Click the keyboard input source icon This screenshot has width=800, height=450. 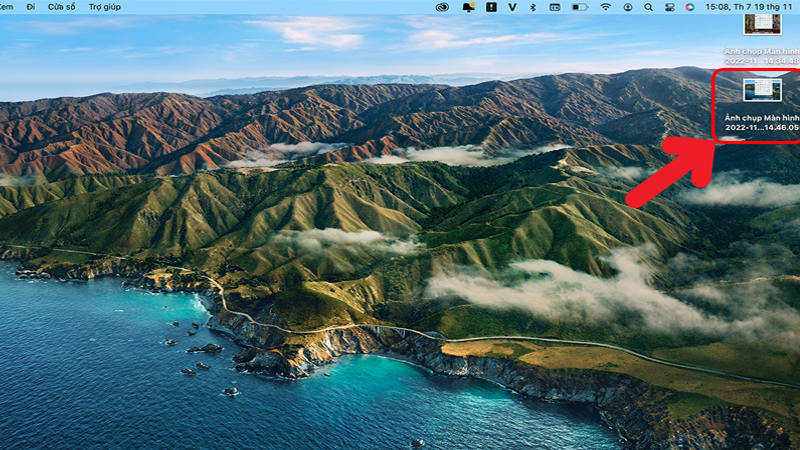coord(555,7)
